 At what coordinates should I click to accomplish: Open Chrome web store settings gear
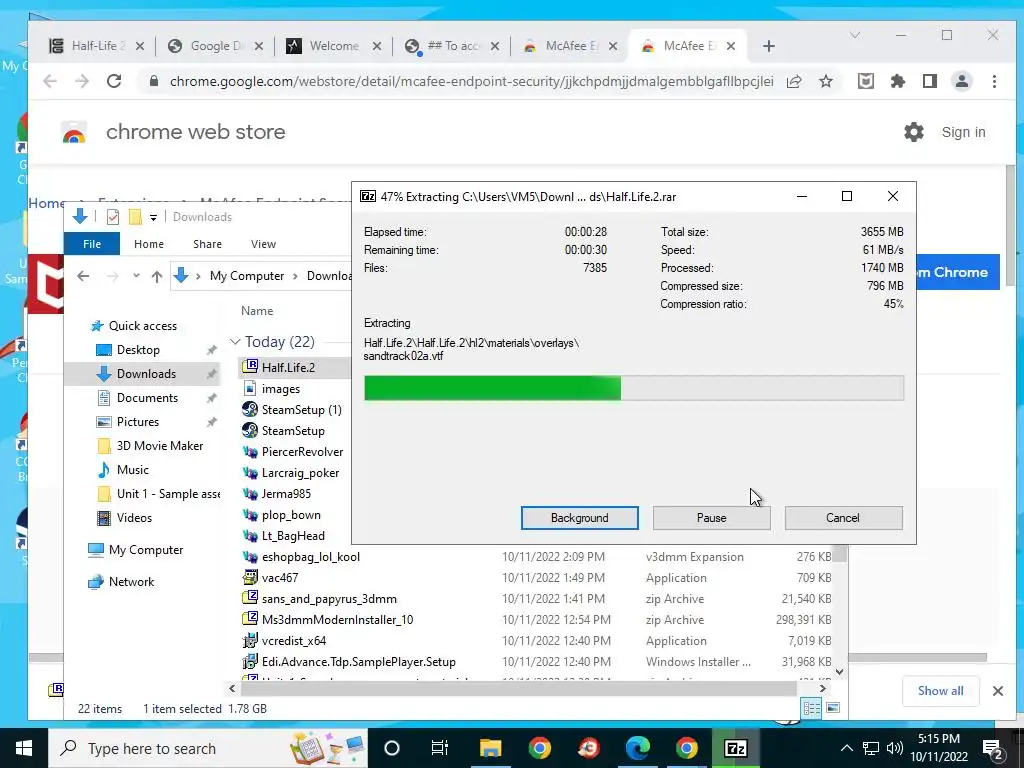[914, 132]
